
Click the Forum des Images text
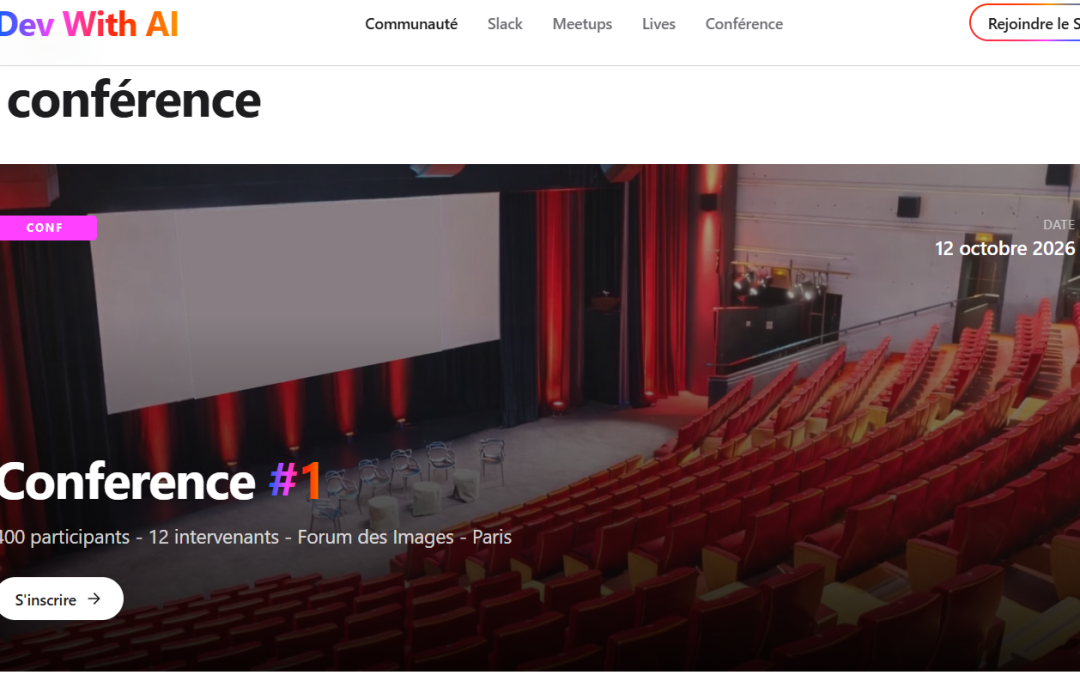coord(375,537)
